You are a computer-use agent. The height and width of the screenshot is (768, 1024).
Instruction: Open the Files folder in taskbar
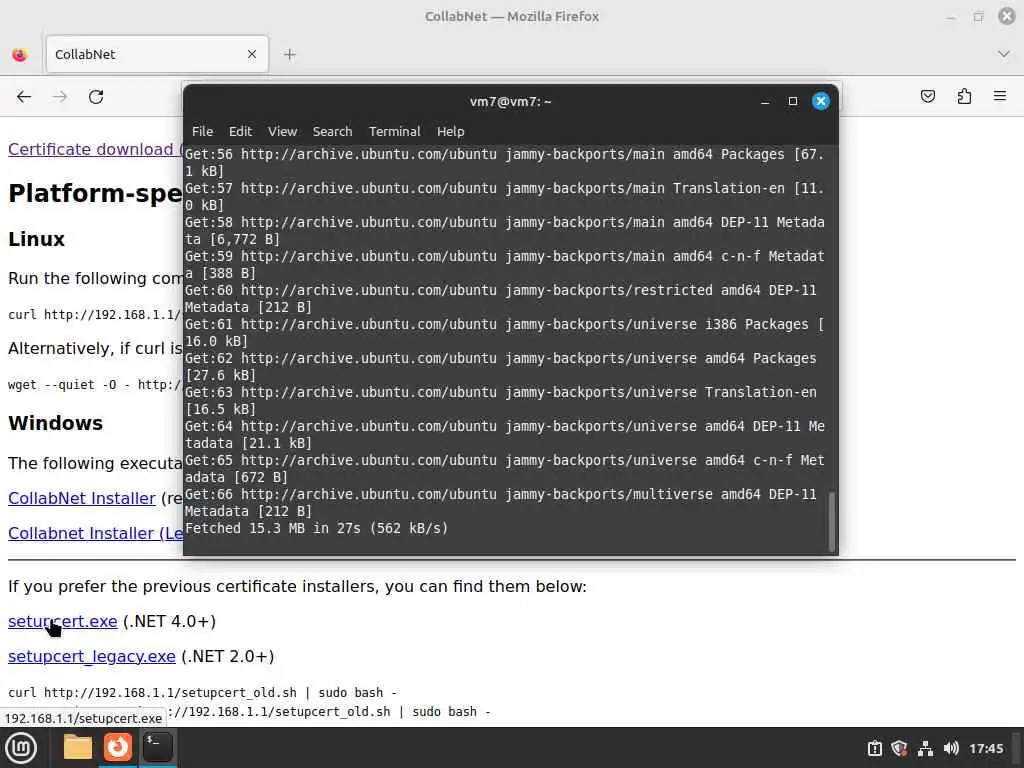click(x=78, y=747)
